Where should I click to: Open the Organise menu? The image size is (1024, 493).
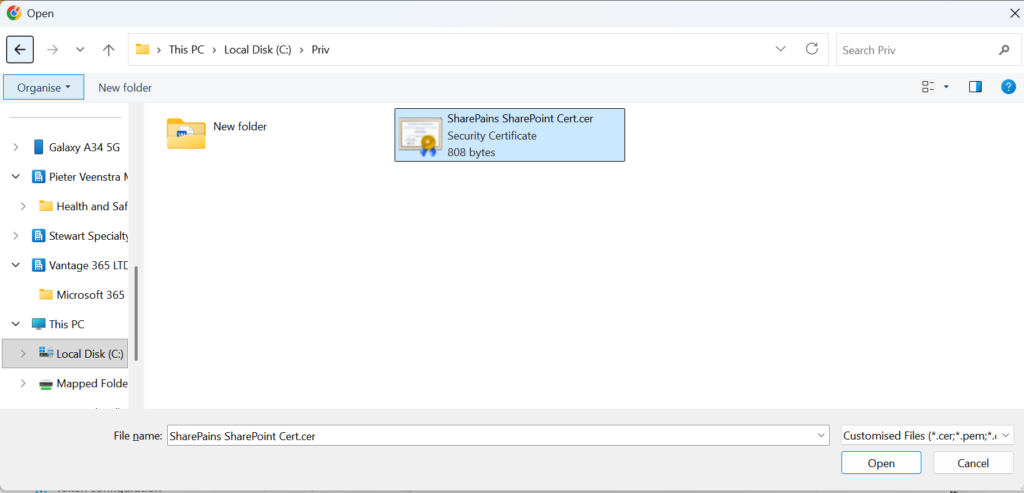(x=44, y=87)
